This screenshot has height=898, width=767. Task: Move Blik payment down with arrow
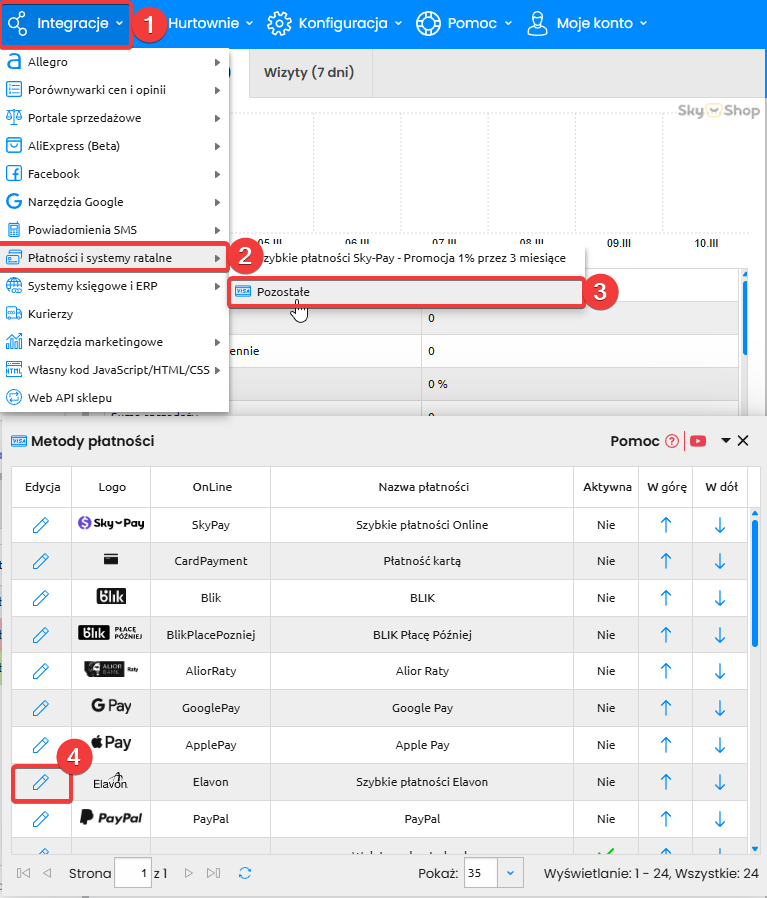pos(719,597)
